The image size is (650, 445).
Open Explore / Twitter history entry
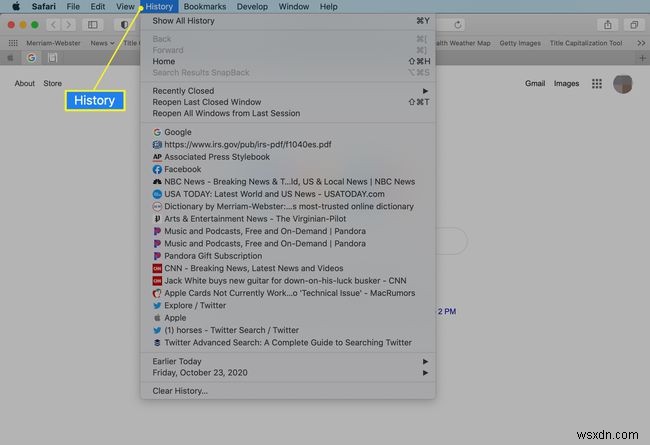(x=288, y=306)
